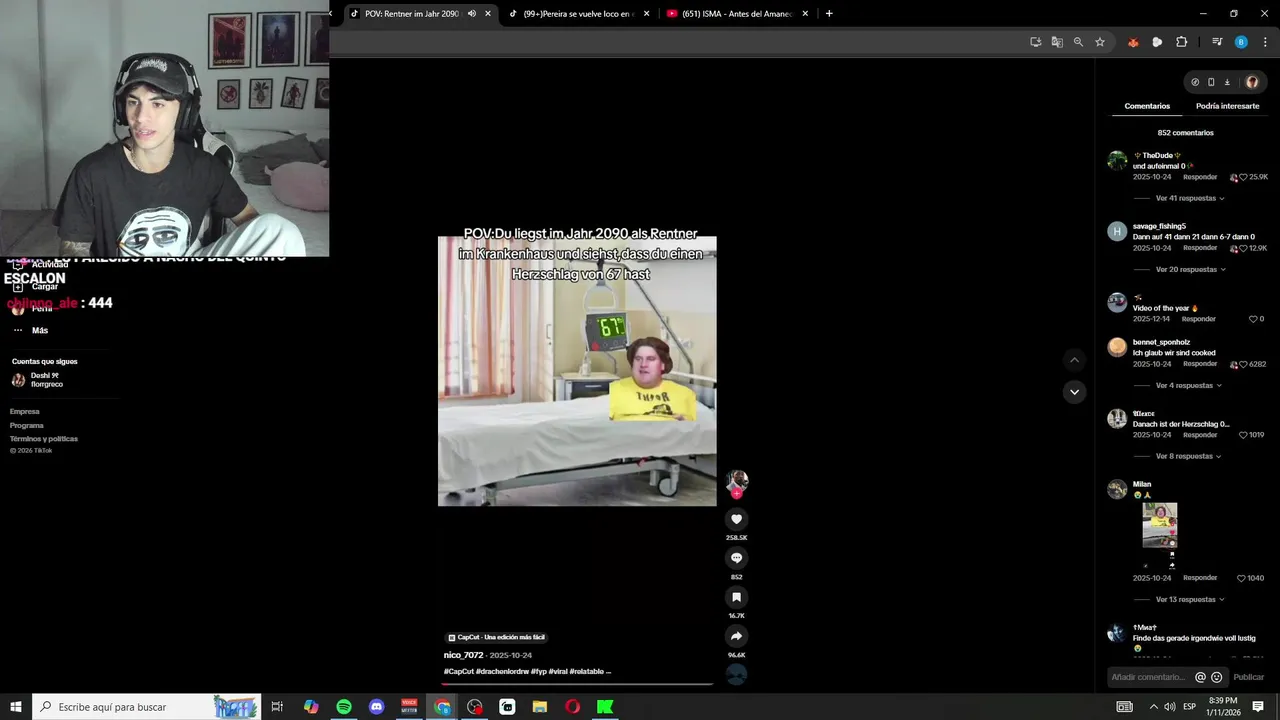
Task: Go to previous video with up chevron
Action: point(1074,360)
